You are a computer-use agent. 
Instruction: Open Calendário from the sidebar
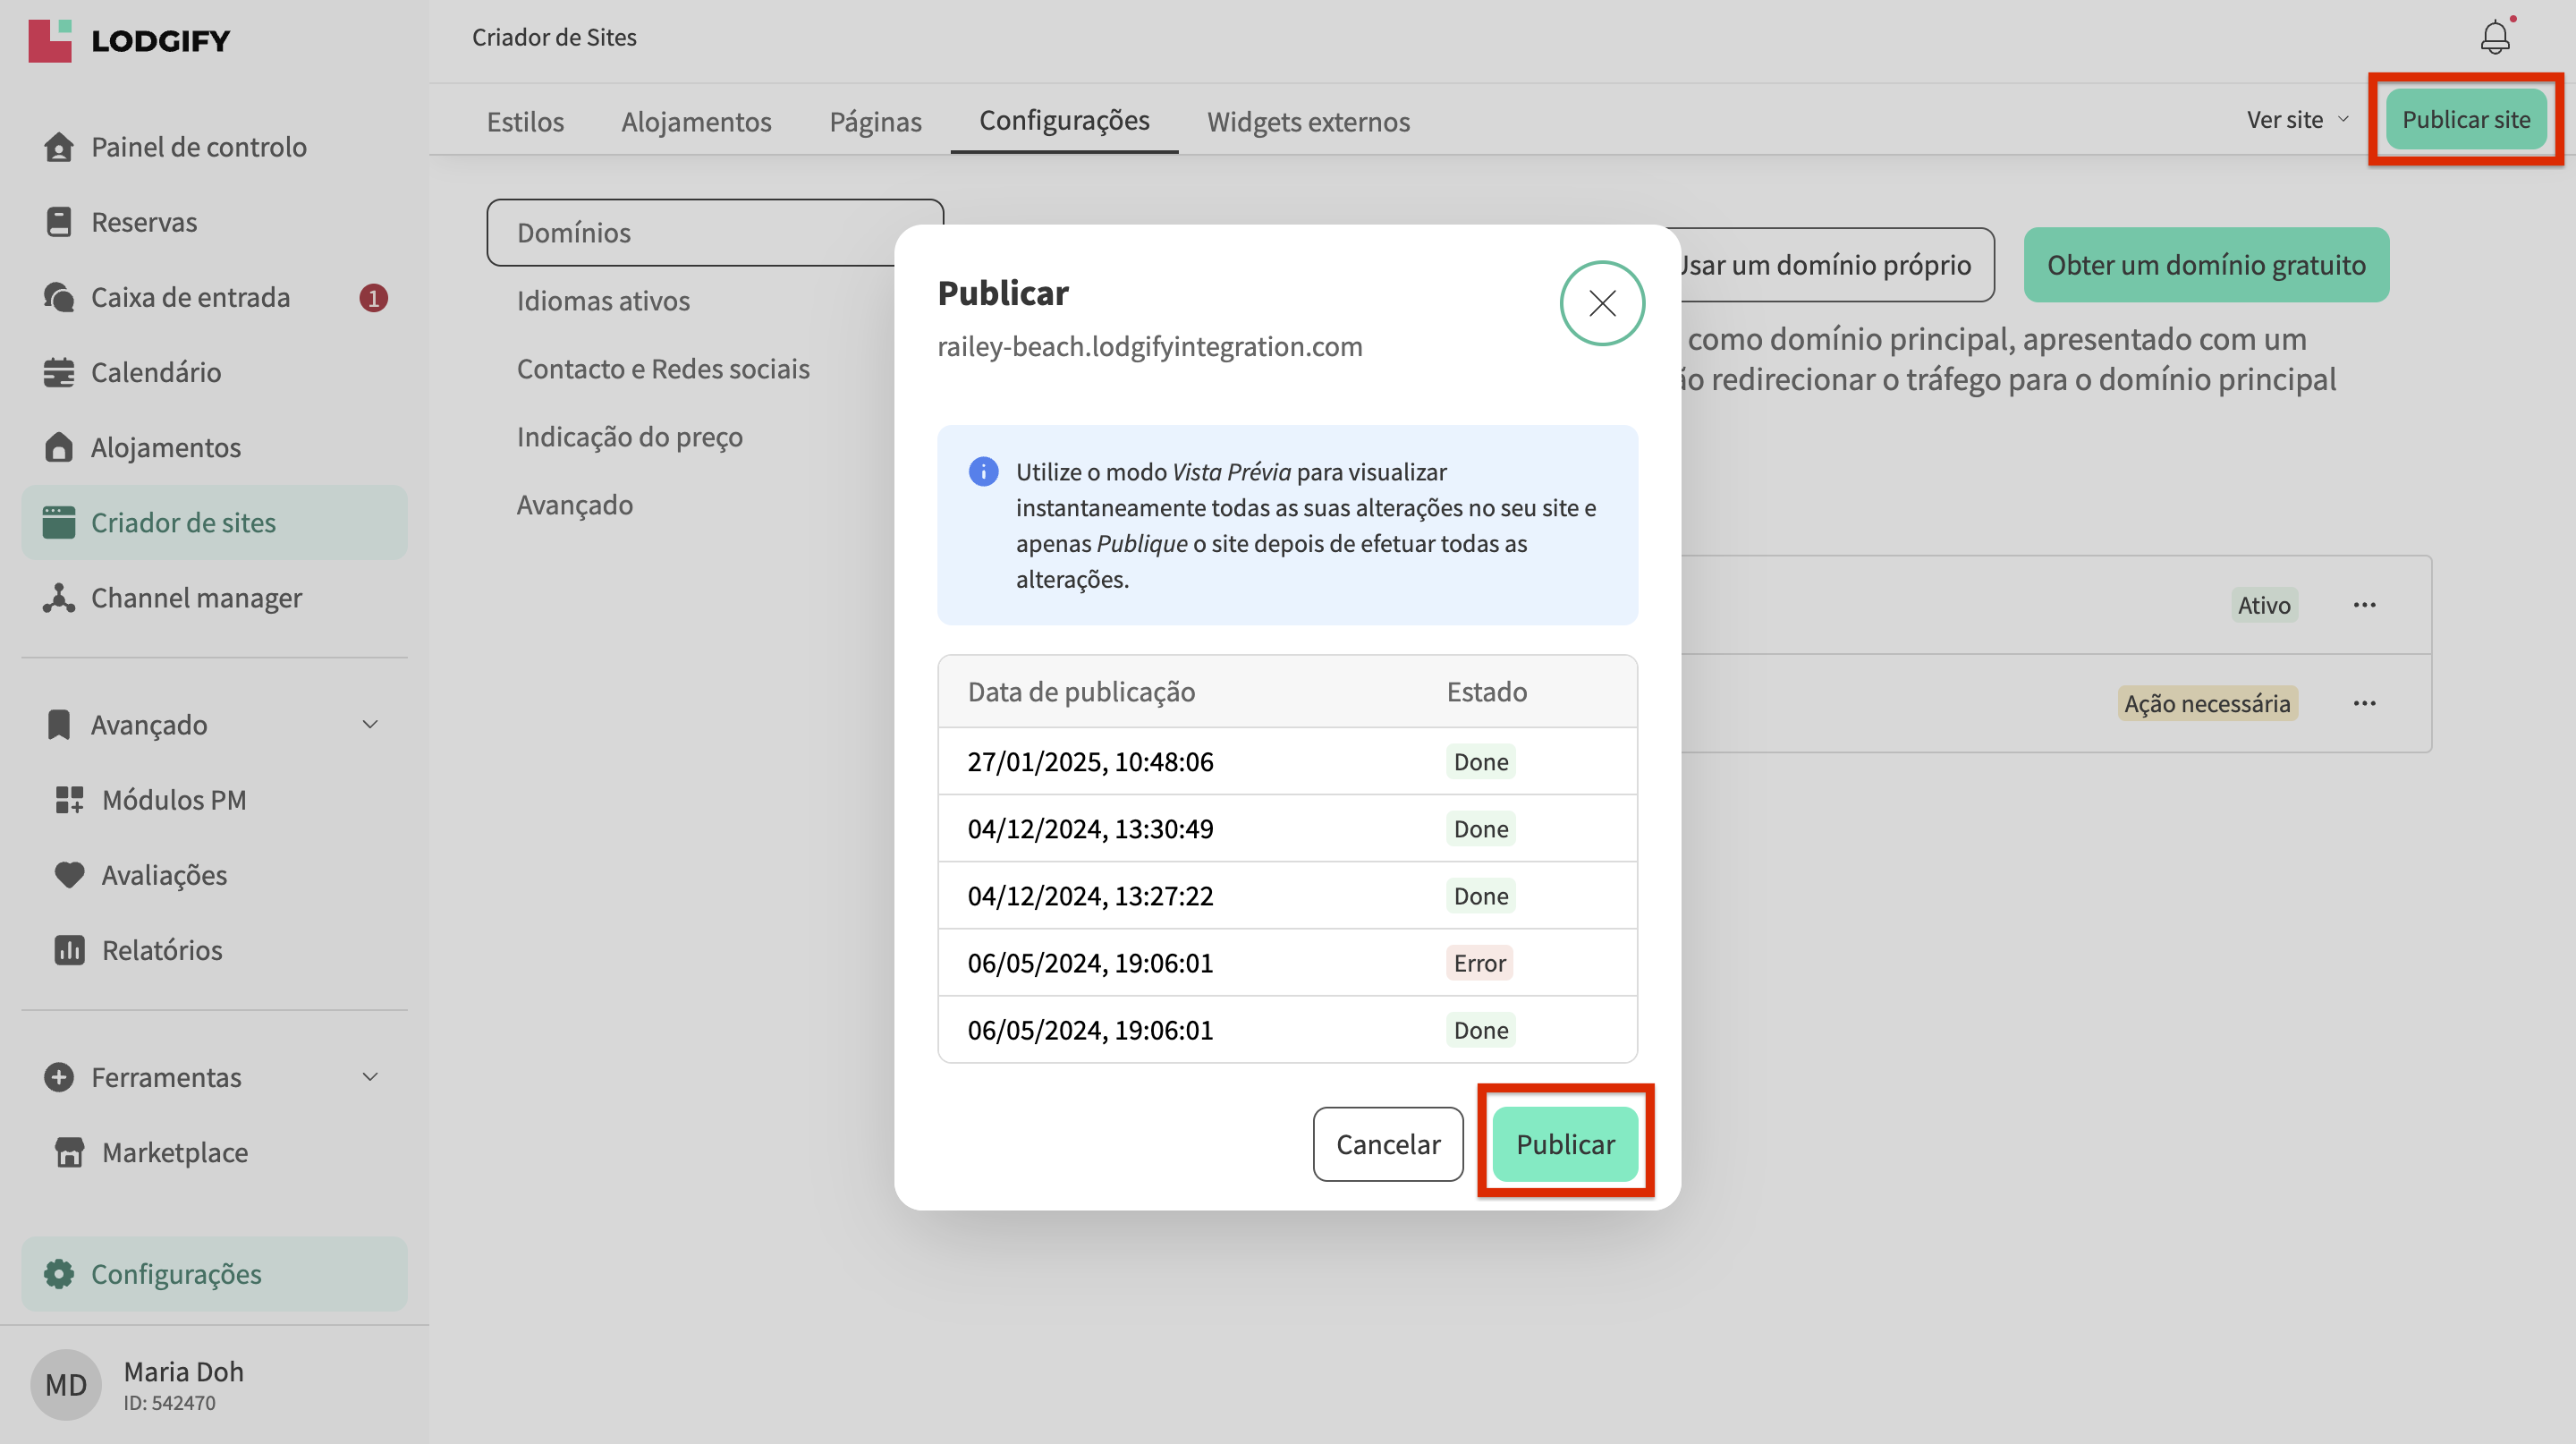156,372
